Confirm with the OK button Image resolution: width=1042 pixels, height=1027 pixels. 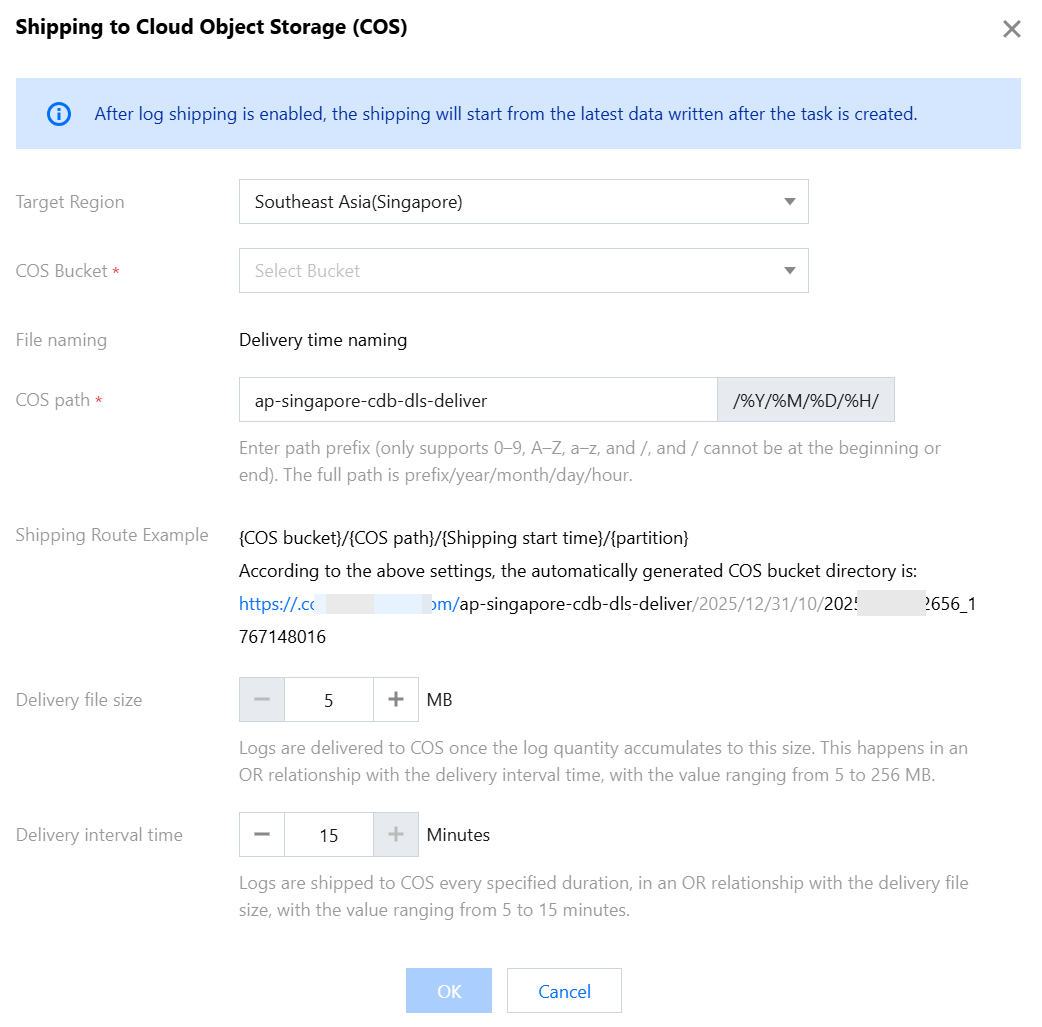(449, 991)
